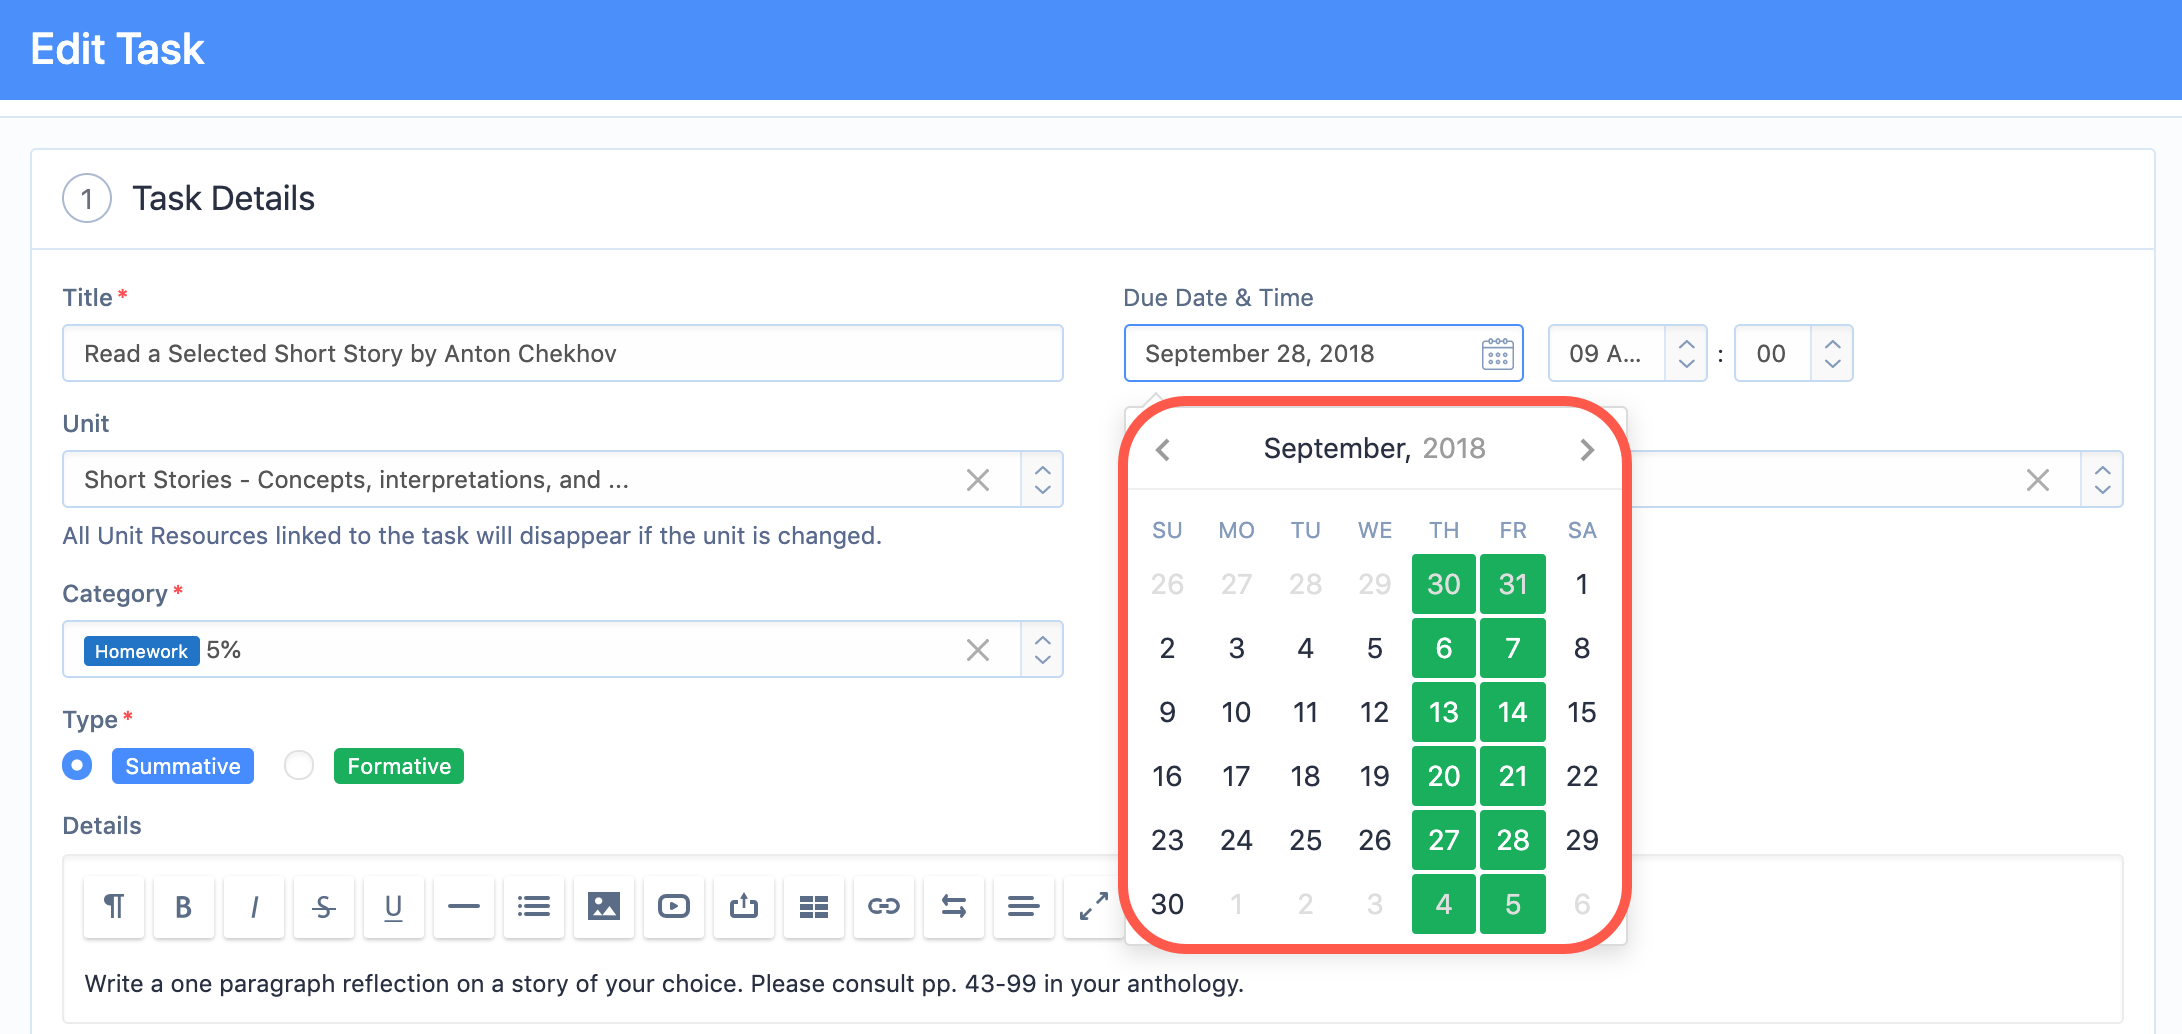Expand editor to fullscreen mode
The width and height of the screenshot is (2182, 1034).
click(x=1093, y=907)
